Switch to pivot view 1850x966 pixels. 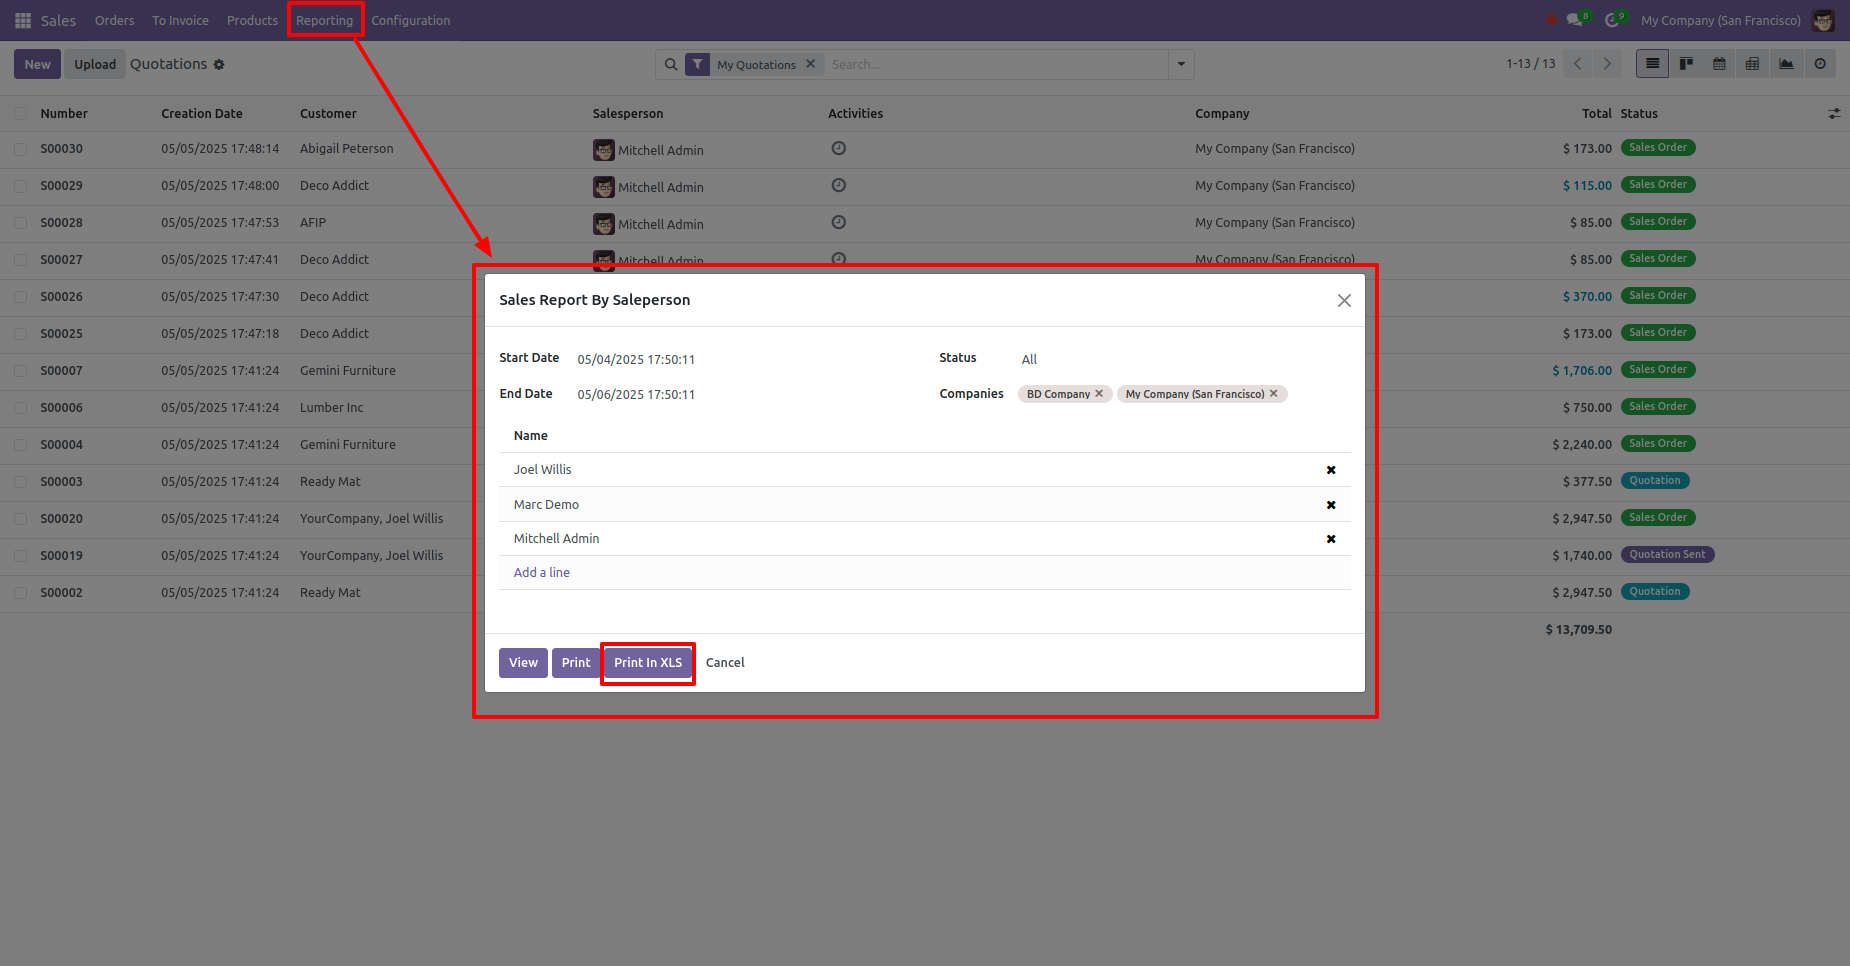(x=1752, y=64)
